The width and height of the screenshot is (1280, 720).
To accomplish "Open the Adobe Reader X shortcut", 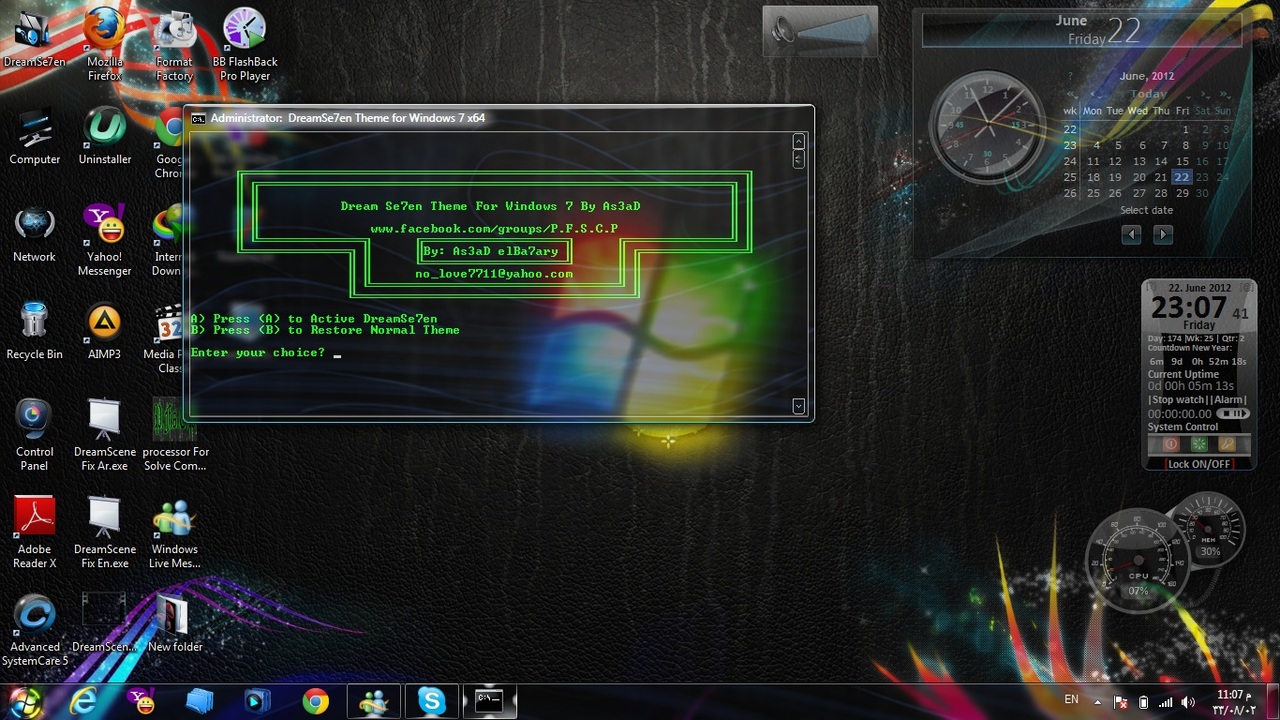I will click(34, 533).
